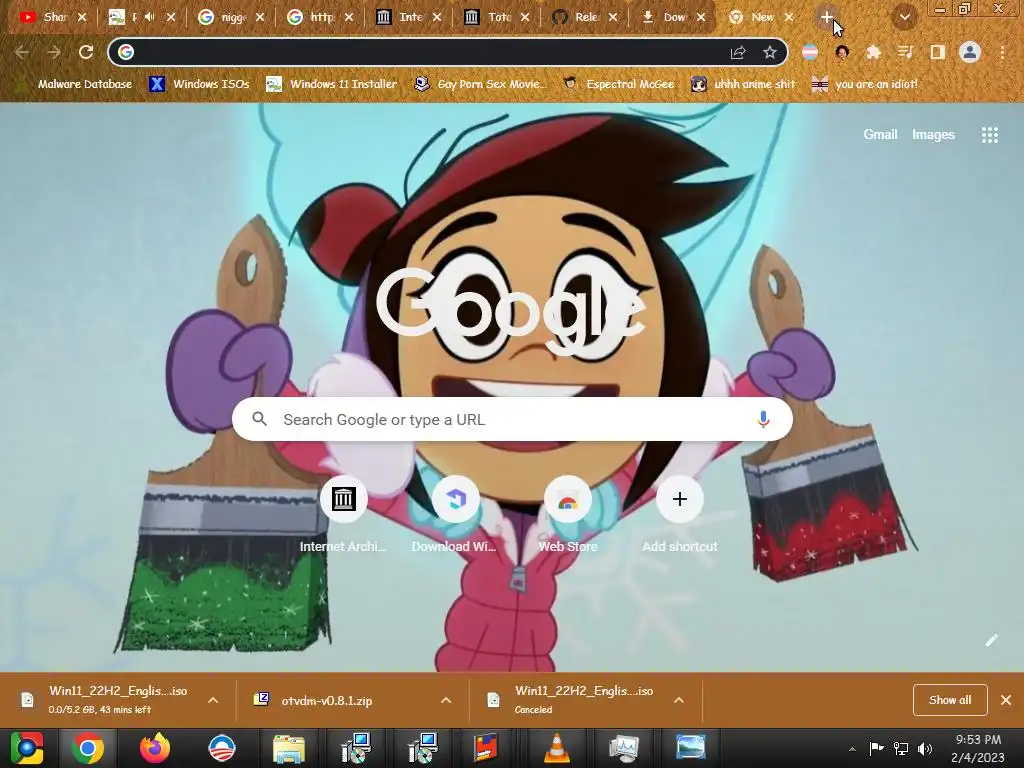Click the striped flag extension icon
Viewport: 1024px width, 768px height.
click(x=810, y=52)
